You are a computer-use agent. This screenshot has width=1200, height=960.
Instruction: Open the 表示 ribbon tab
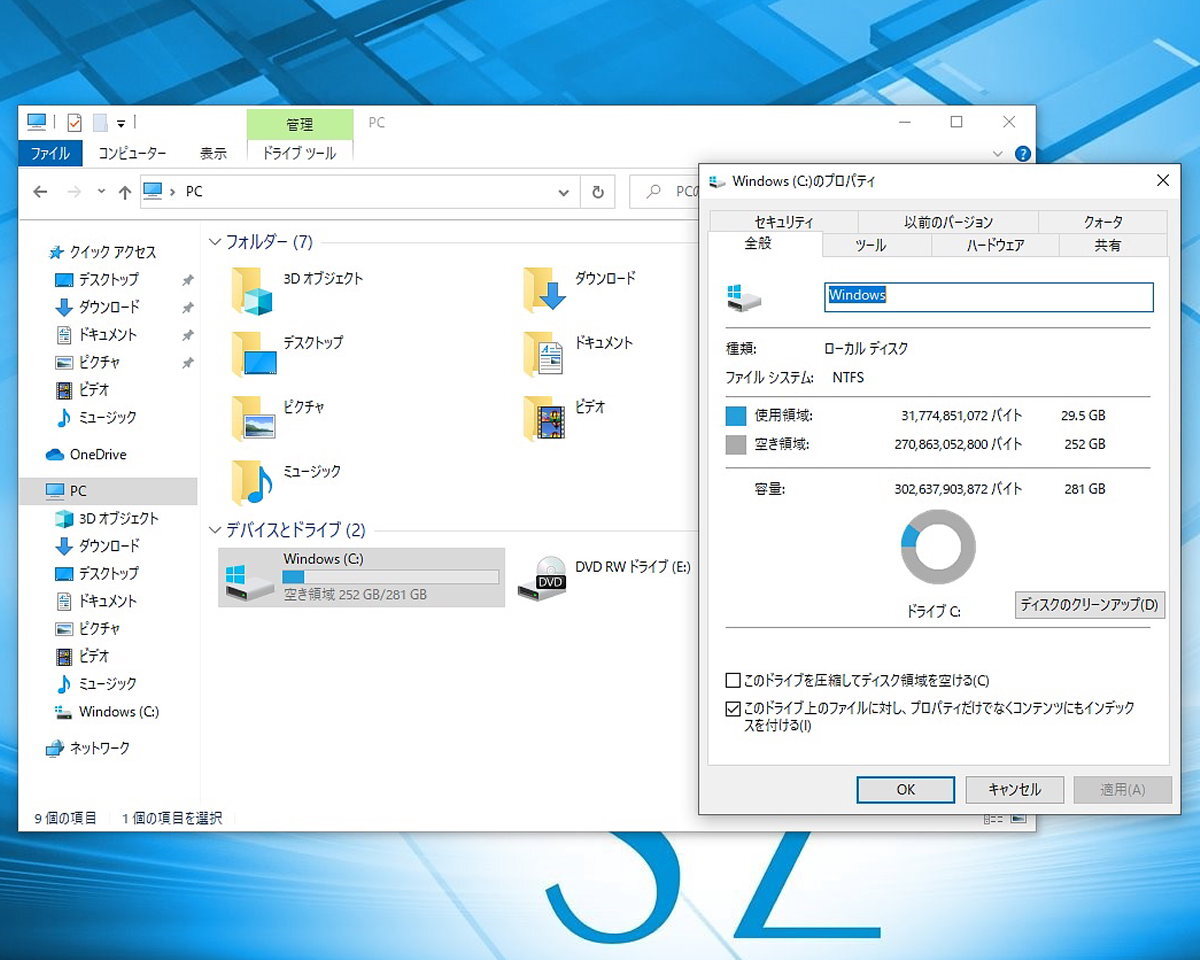coord(213,153)
